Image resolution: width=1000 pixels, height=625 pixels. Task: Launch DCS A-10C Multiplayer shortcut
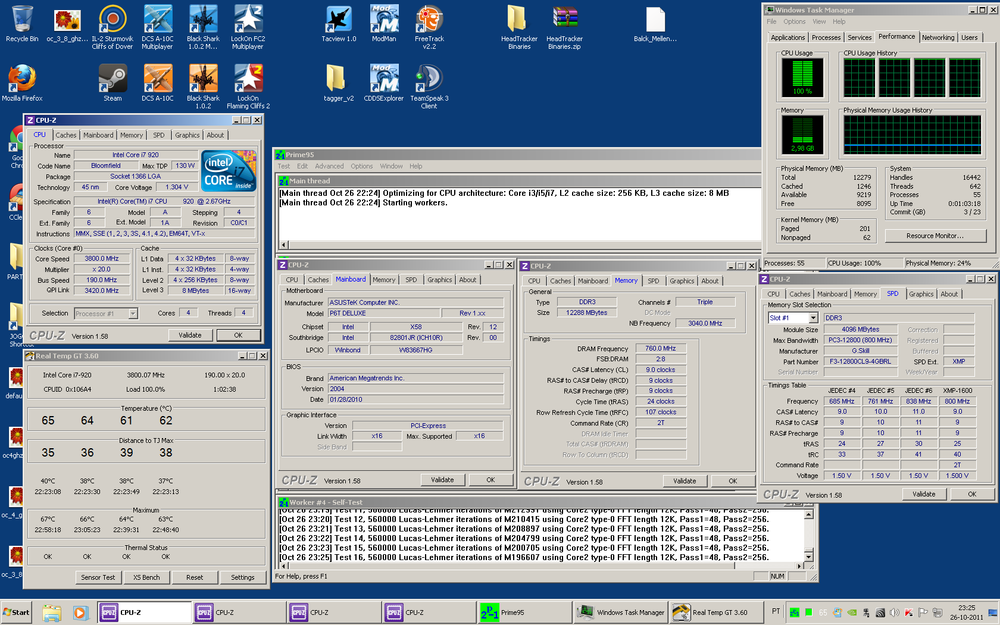pos(157,18)
